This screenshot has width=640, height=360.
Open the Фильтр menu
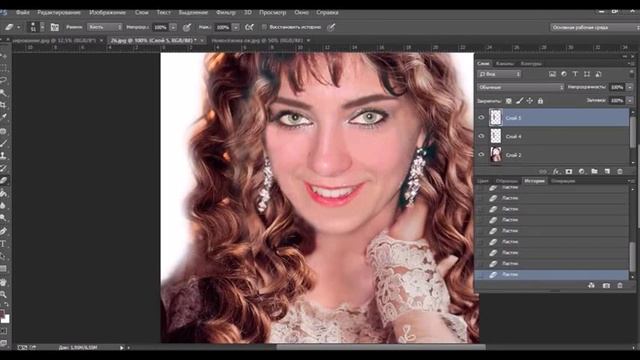[226, 13]
